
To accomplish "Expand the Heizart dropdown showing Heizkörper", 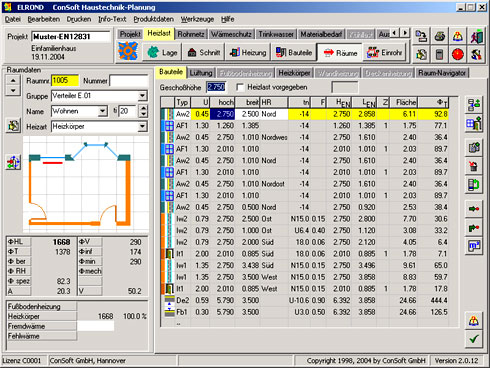I will (x=143, y=126).
